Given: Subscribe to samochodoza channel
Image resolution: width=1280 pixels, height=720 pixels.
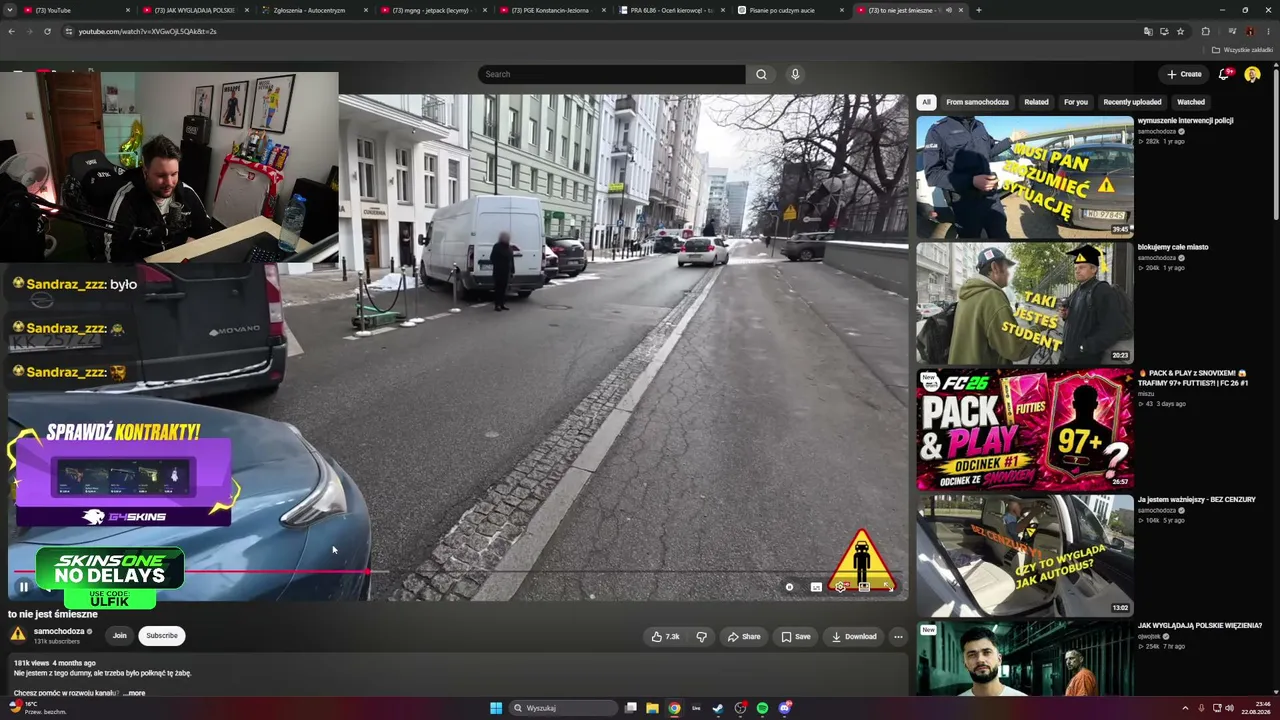Looking at the screenshot, I should 162,635.
